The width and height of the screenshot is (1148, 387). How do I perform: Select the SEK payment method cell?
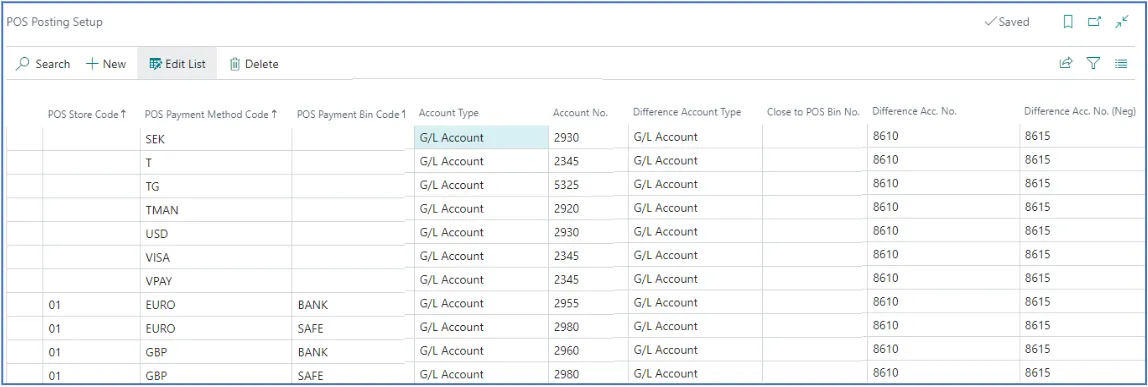[x=216, y=138]
